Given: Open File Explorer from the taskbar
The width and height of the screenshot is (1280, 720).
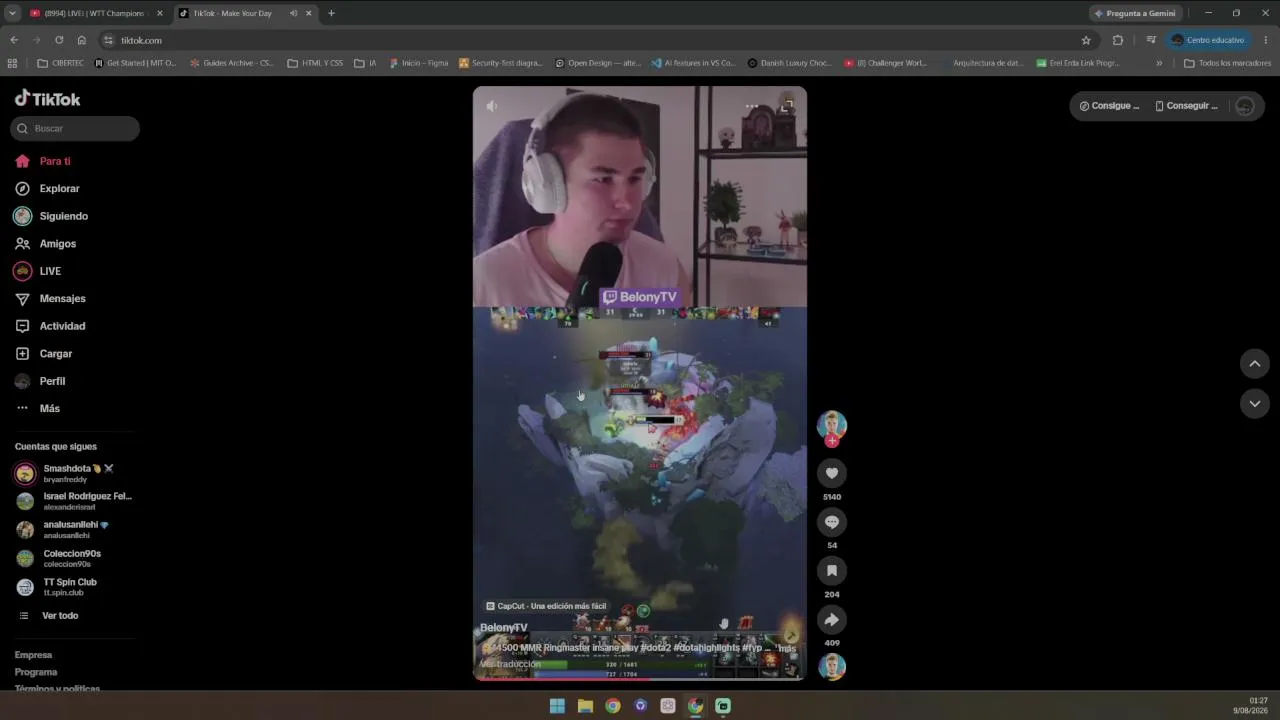Looking at the screenshot, I should (585, 706).
